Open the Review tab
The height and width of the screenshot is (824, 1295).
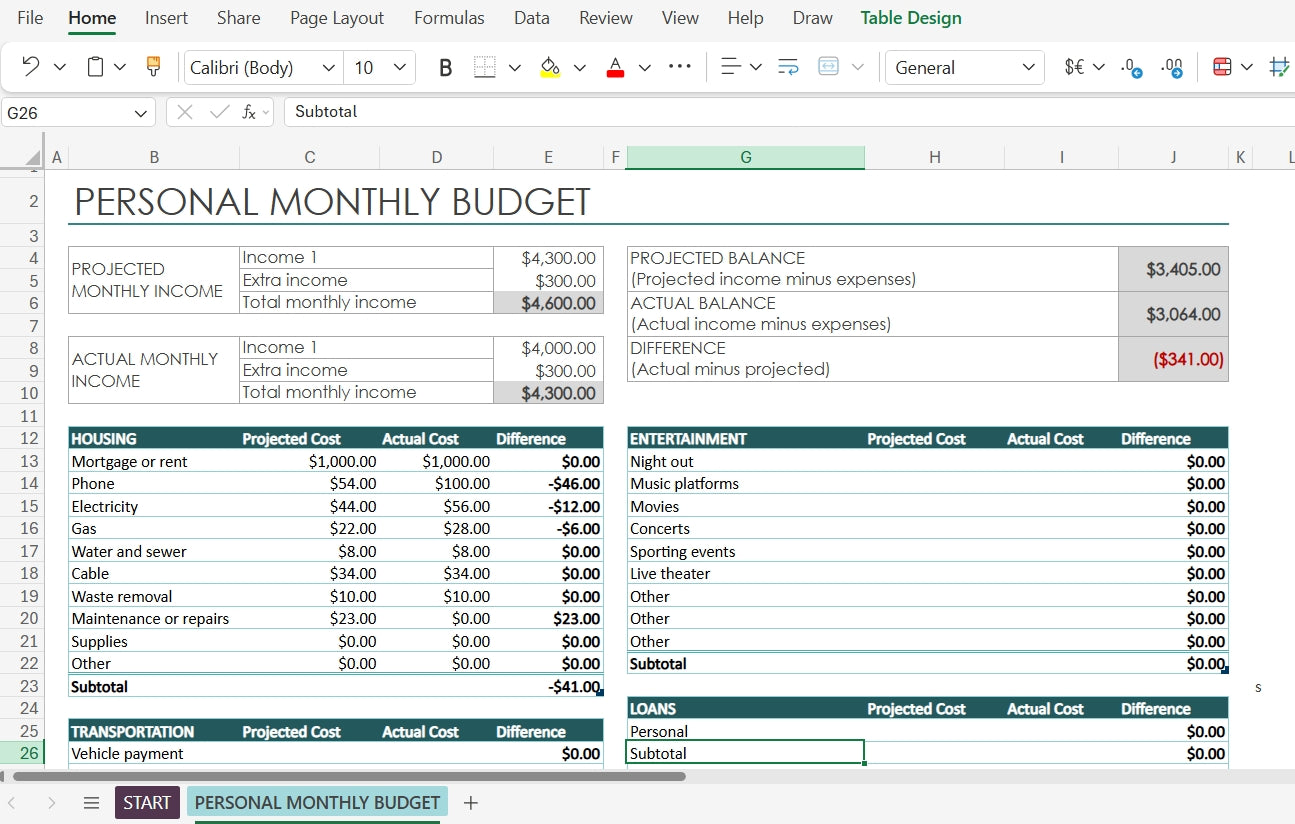point(606,18)
